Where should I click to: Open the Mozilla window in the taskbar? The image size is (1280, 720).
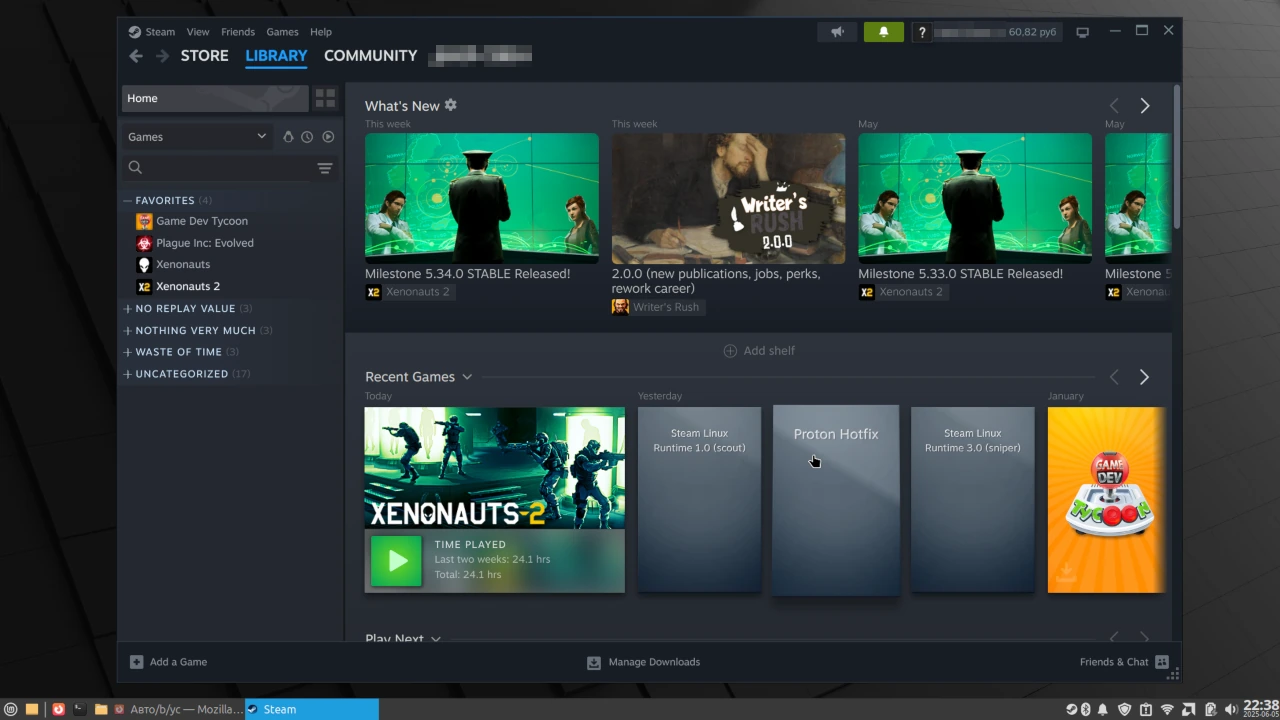pyautogui.click(x=178, y=709)
